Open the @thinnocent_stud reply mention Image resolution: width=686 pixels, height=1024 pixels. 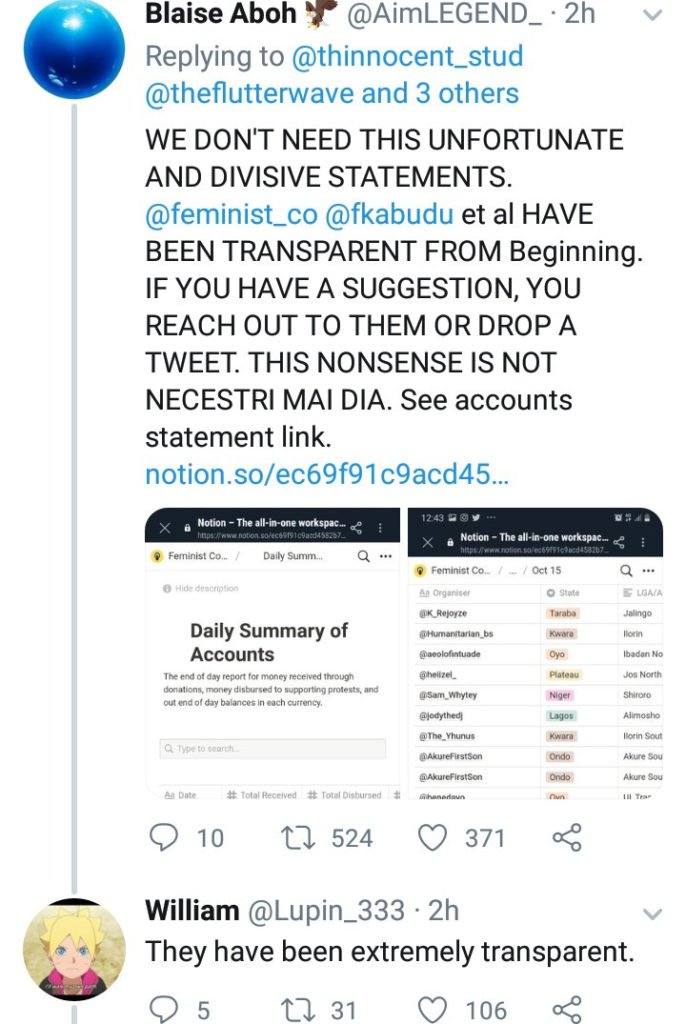(407, 56)
